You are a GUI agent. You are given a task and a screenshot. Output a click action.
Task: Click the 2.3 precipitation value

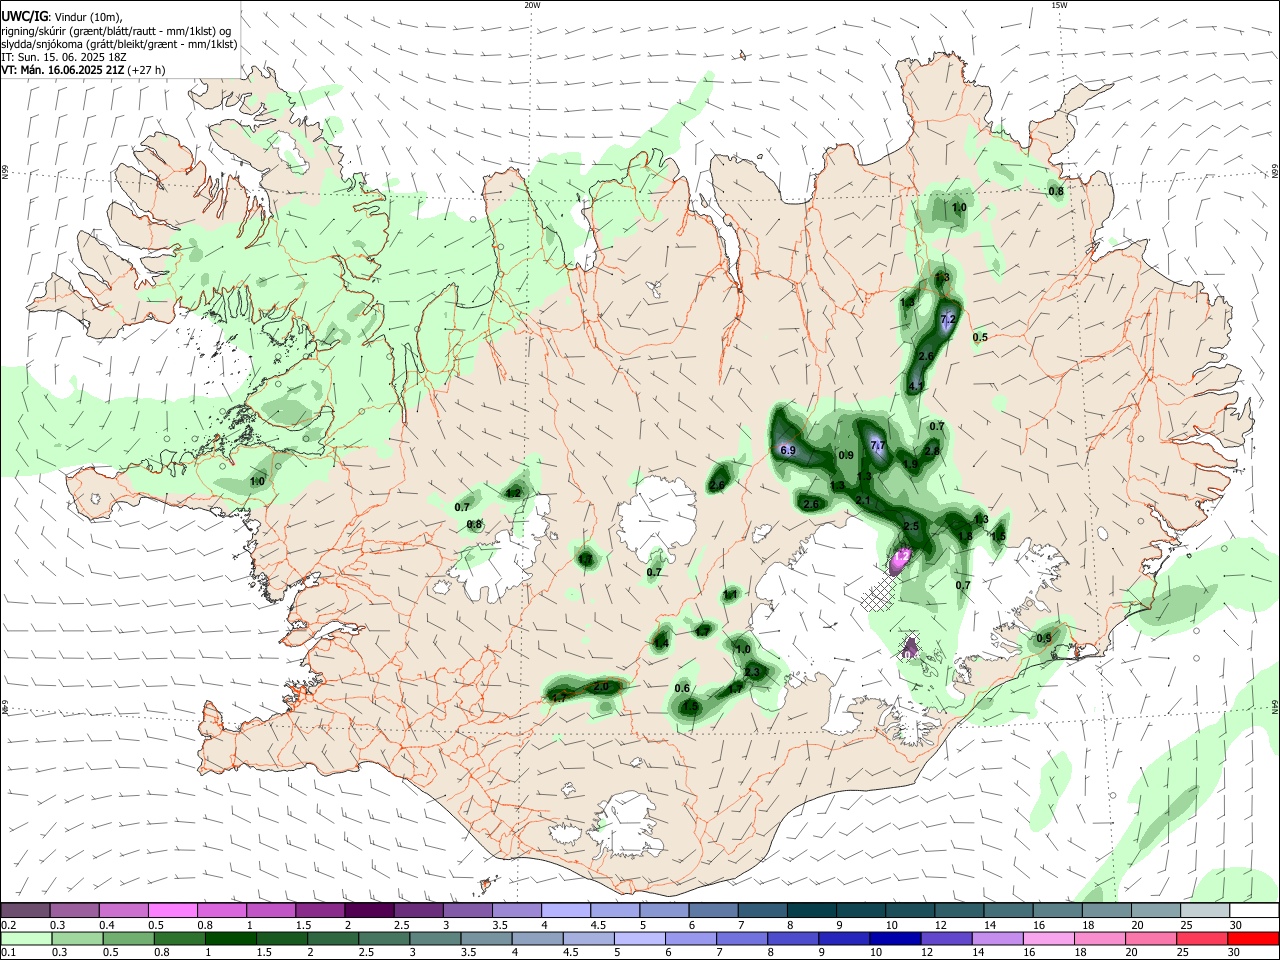coord(753,671)
